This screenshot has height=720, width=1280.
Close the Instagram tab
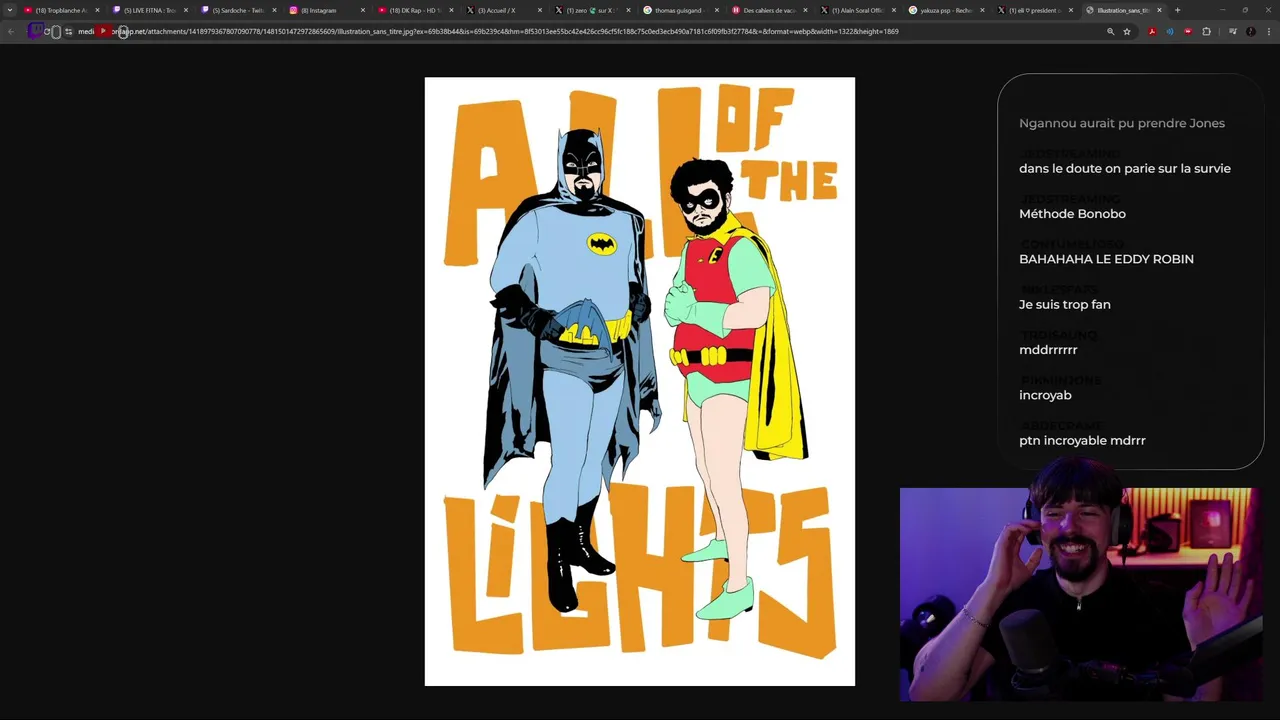[362, 10]
